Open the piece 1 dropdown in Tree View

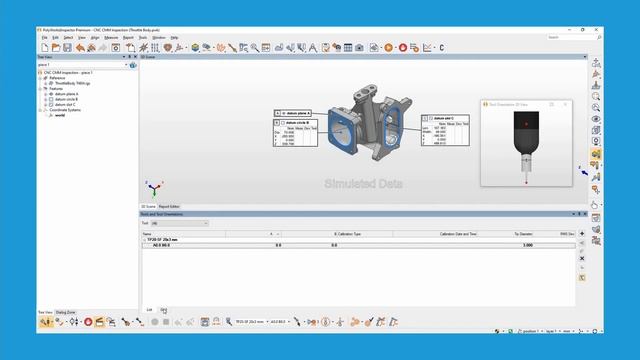coord(126,65)
